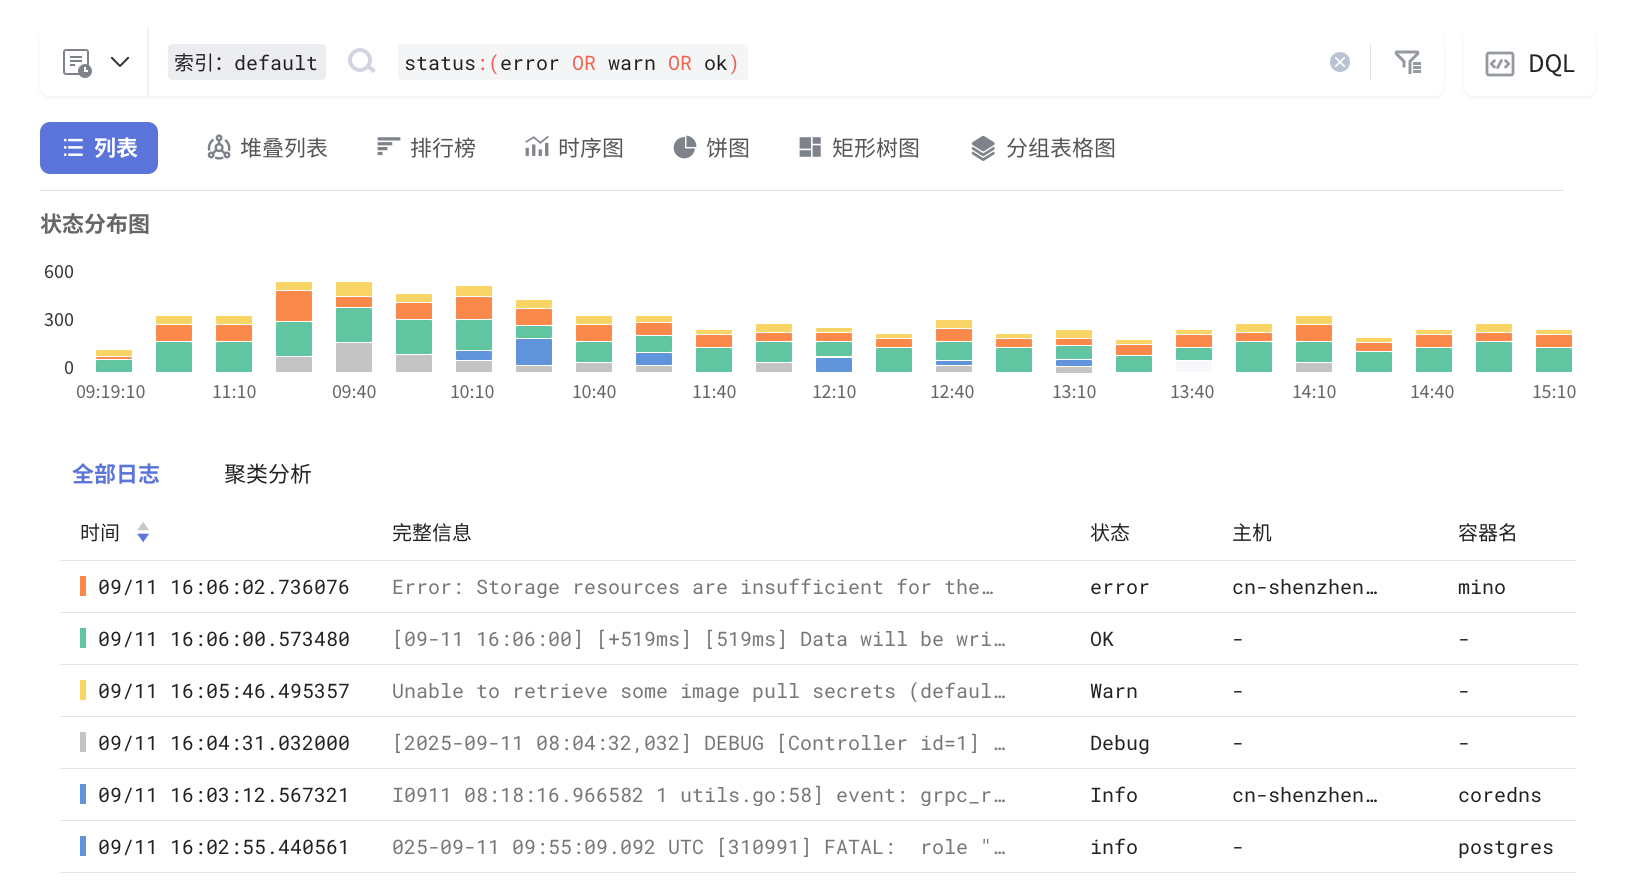Expand the dropdown chevron beside history icon
This screenshot has width=1636, height=880.
tap(120, 62)
